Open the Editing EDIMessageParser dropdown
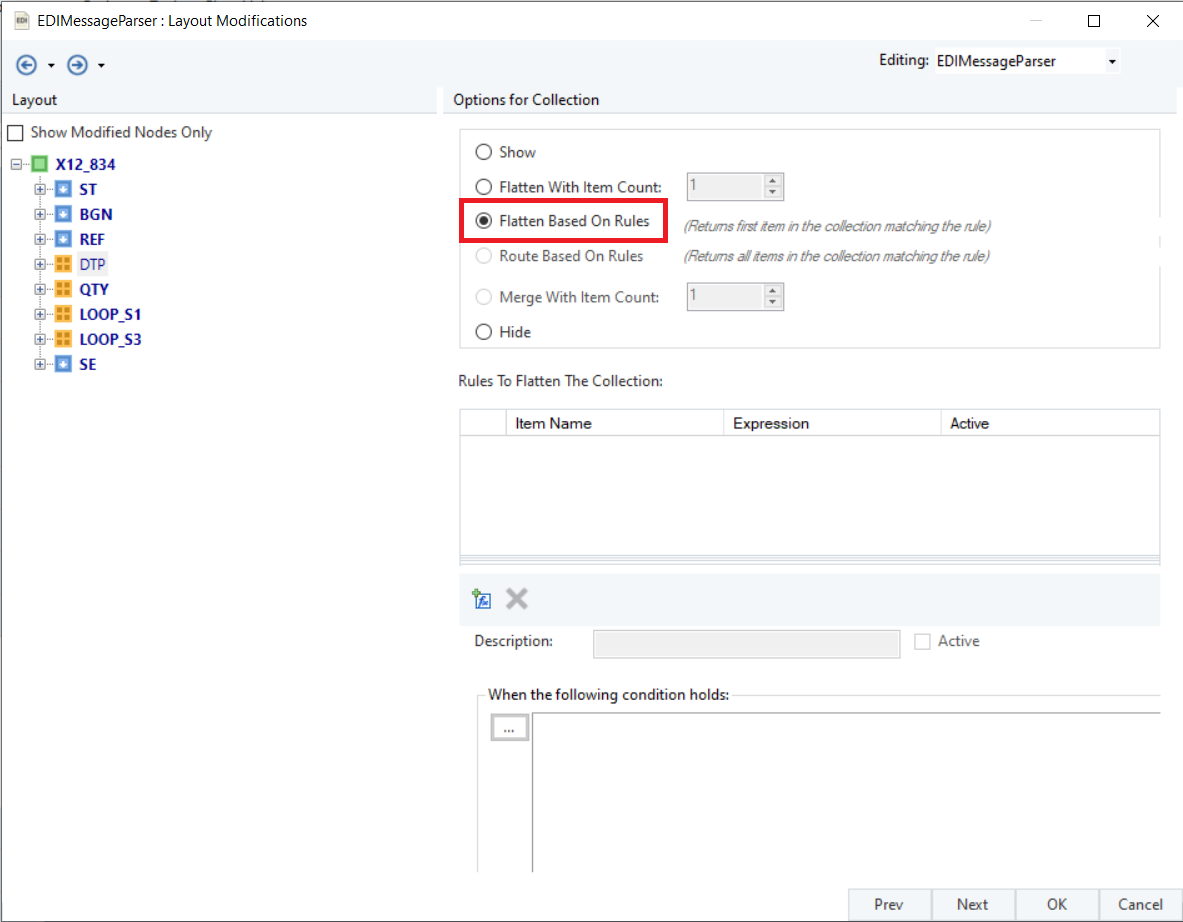The image size is (1183, 922). (x=1111, y=62)
